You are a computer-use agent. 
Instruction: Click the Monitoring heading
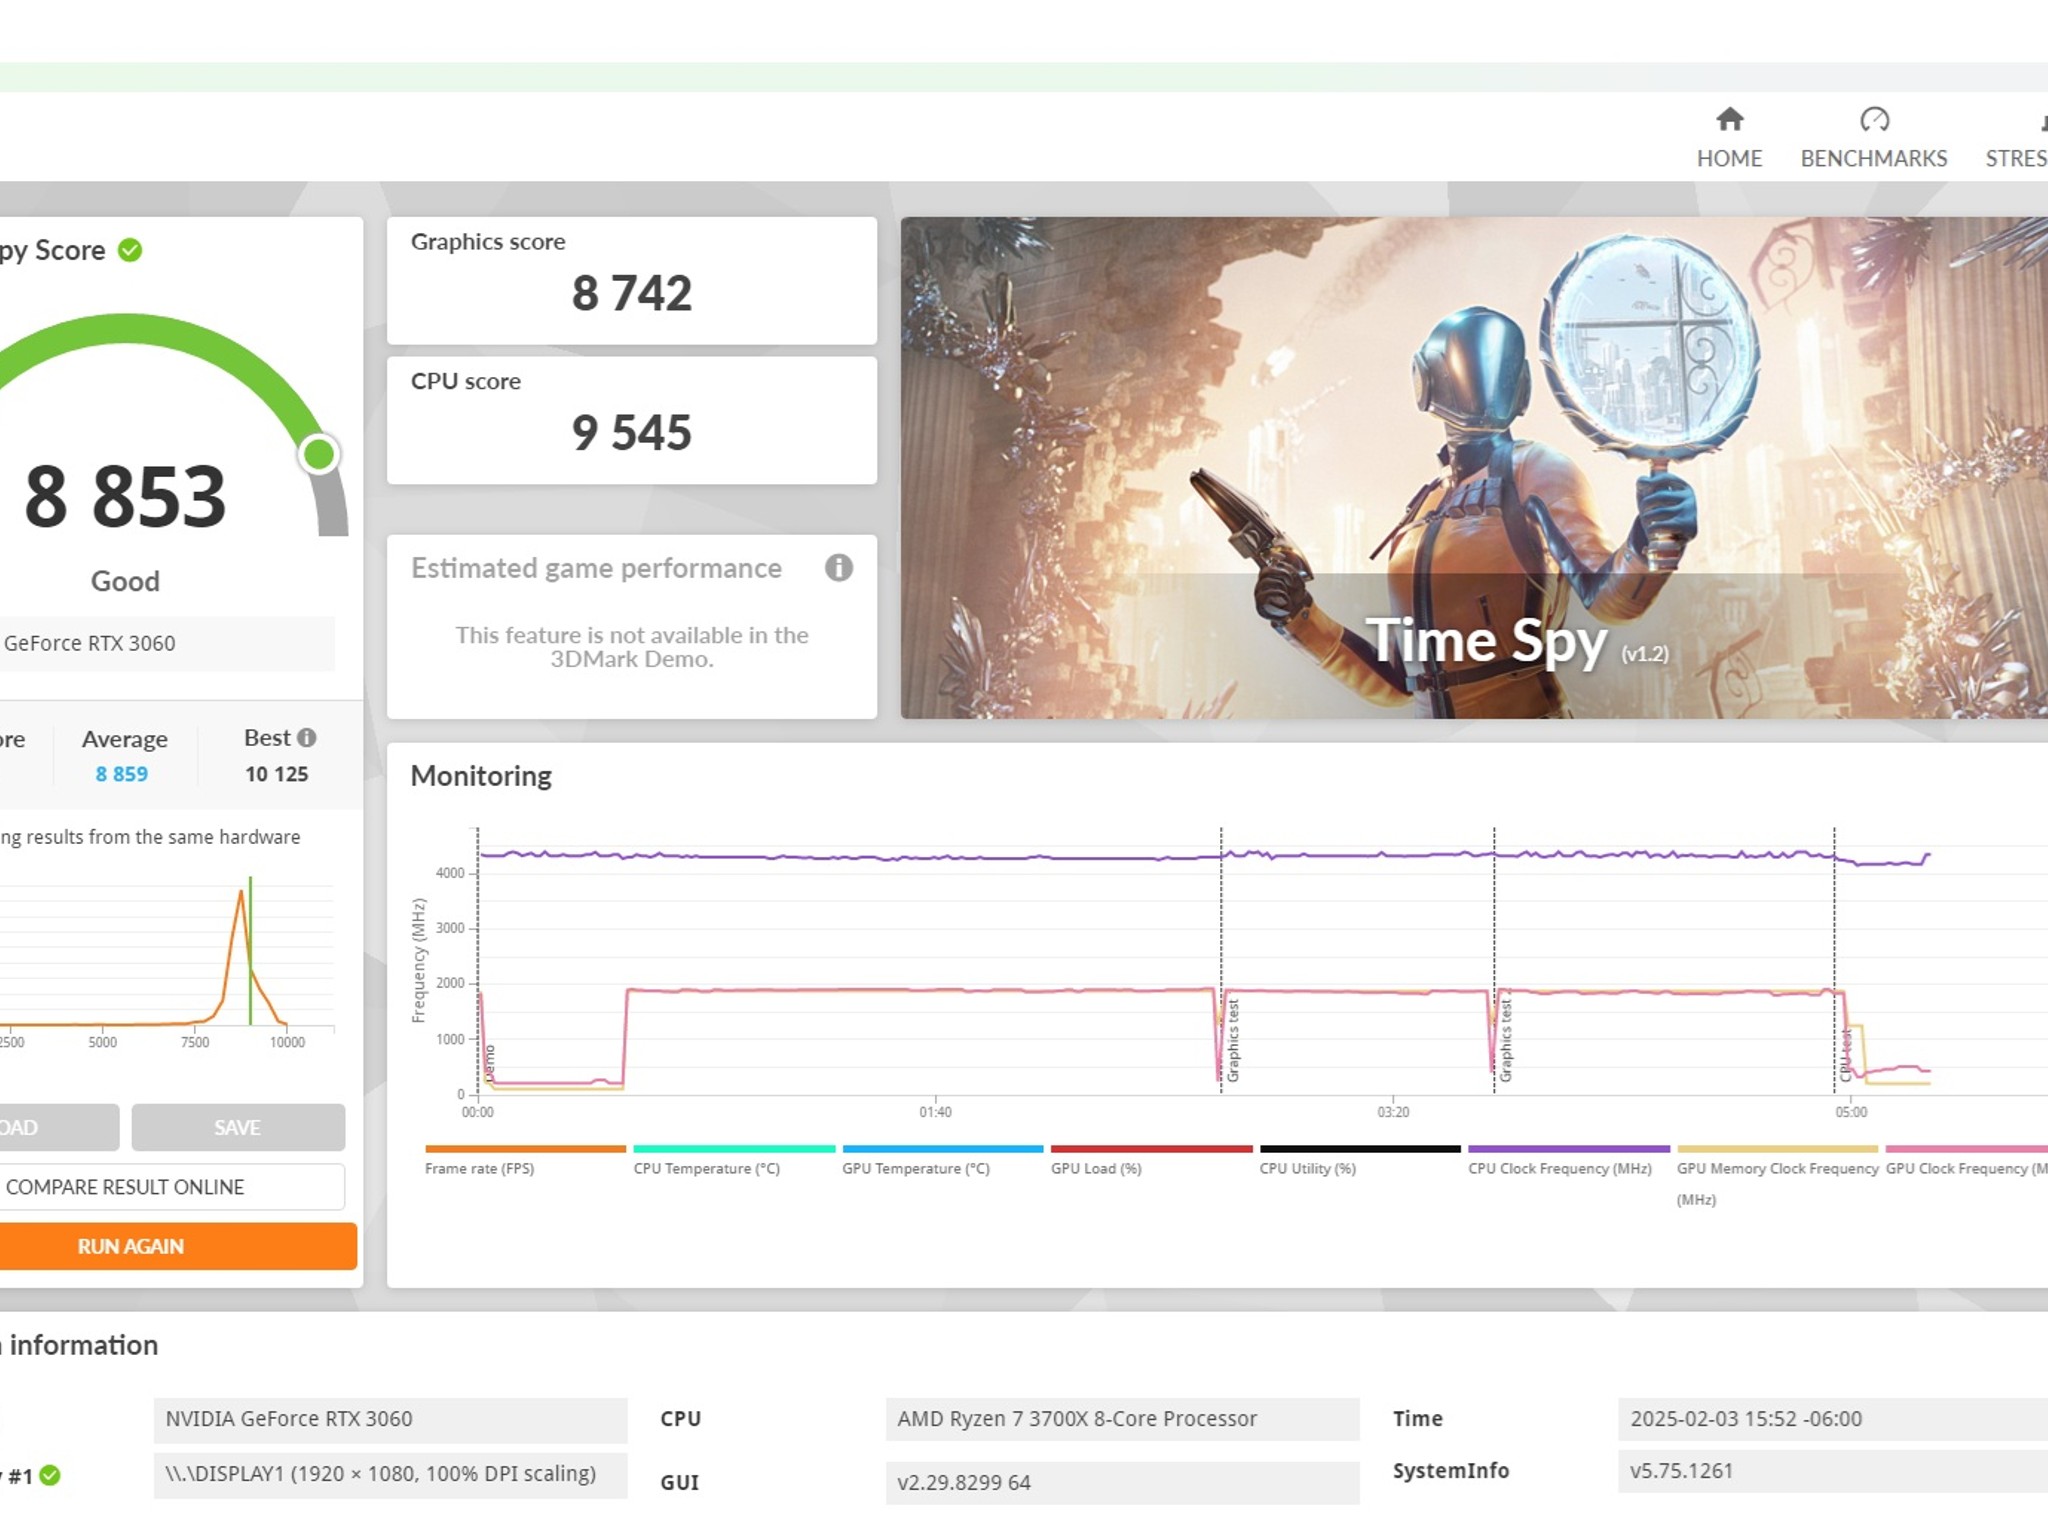481,776
